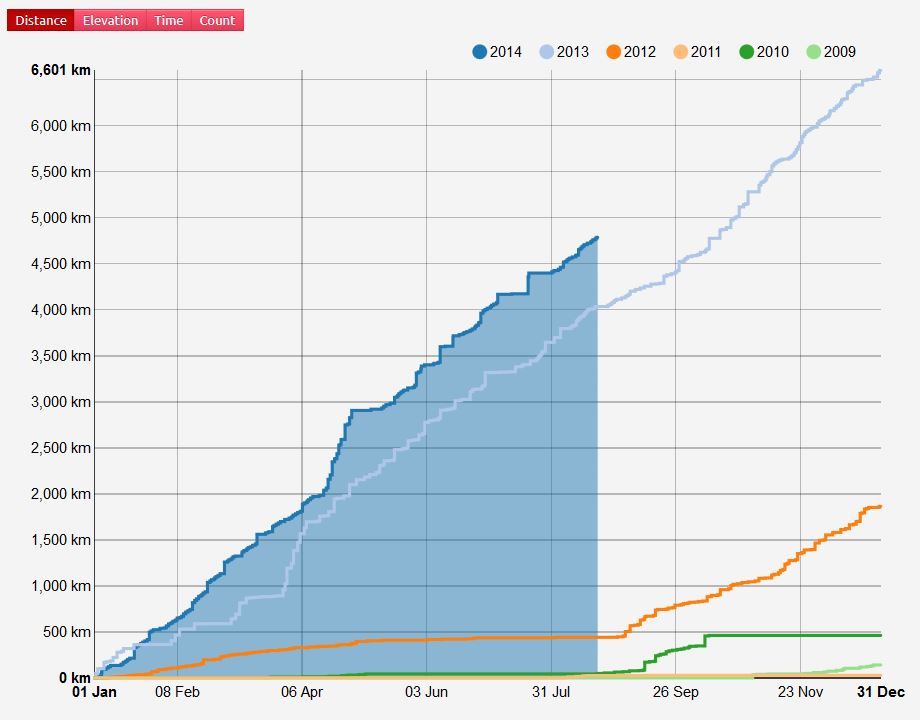The image size is (920, 720).
Task: Click the "6,601 km" maximum y-axis label
Action: [61, 70]
